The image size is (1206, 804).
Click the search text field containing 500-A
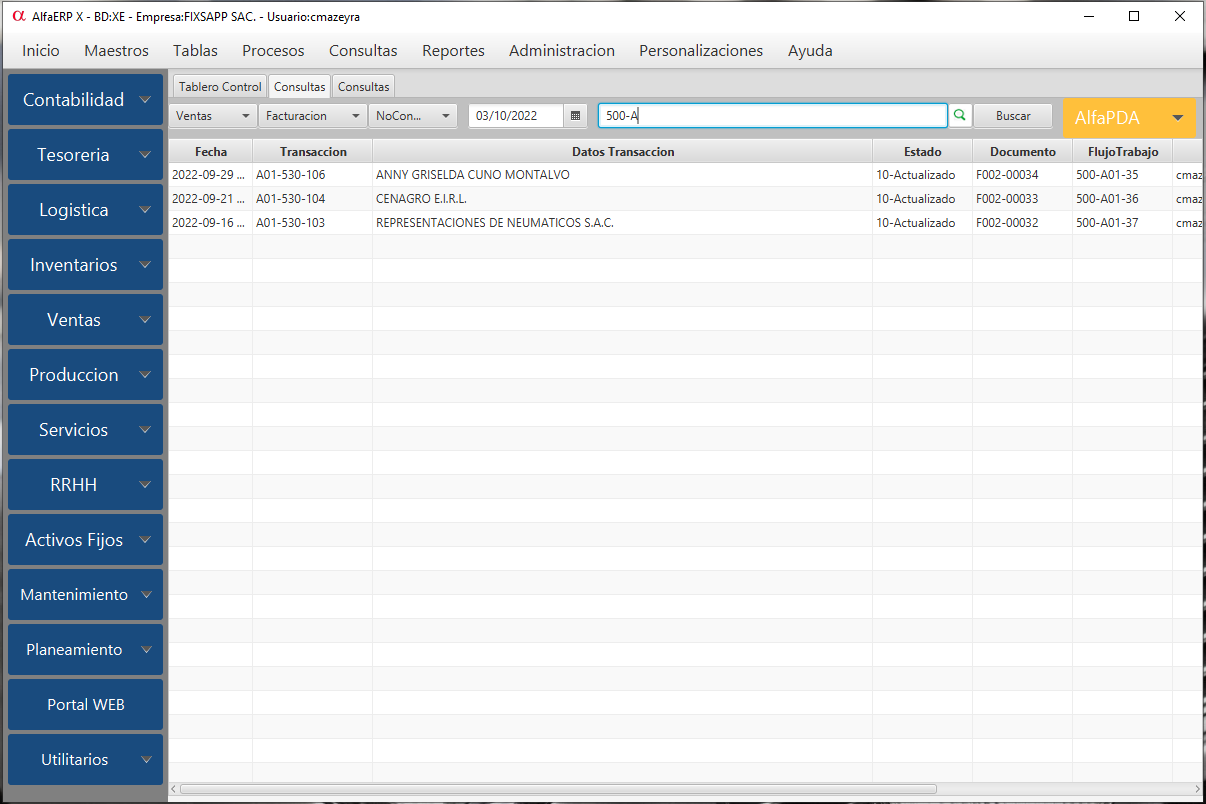pyautogui.click(x=772, y=116)
